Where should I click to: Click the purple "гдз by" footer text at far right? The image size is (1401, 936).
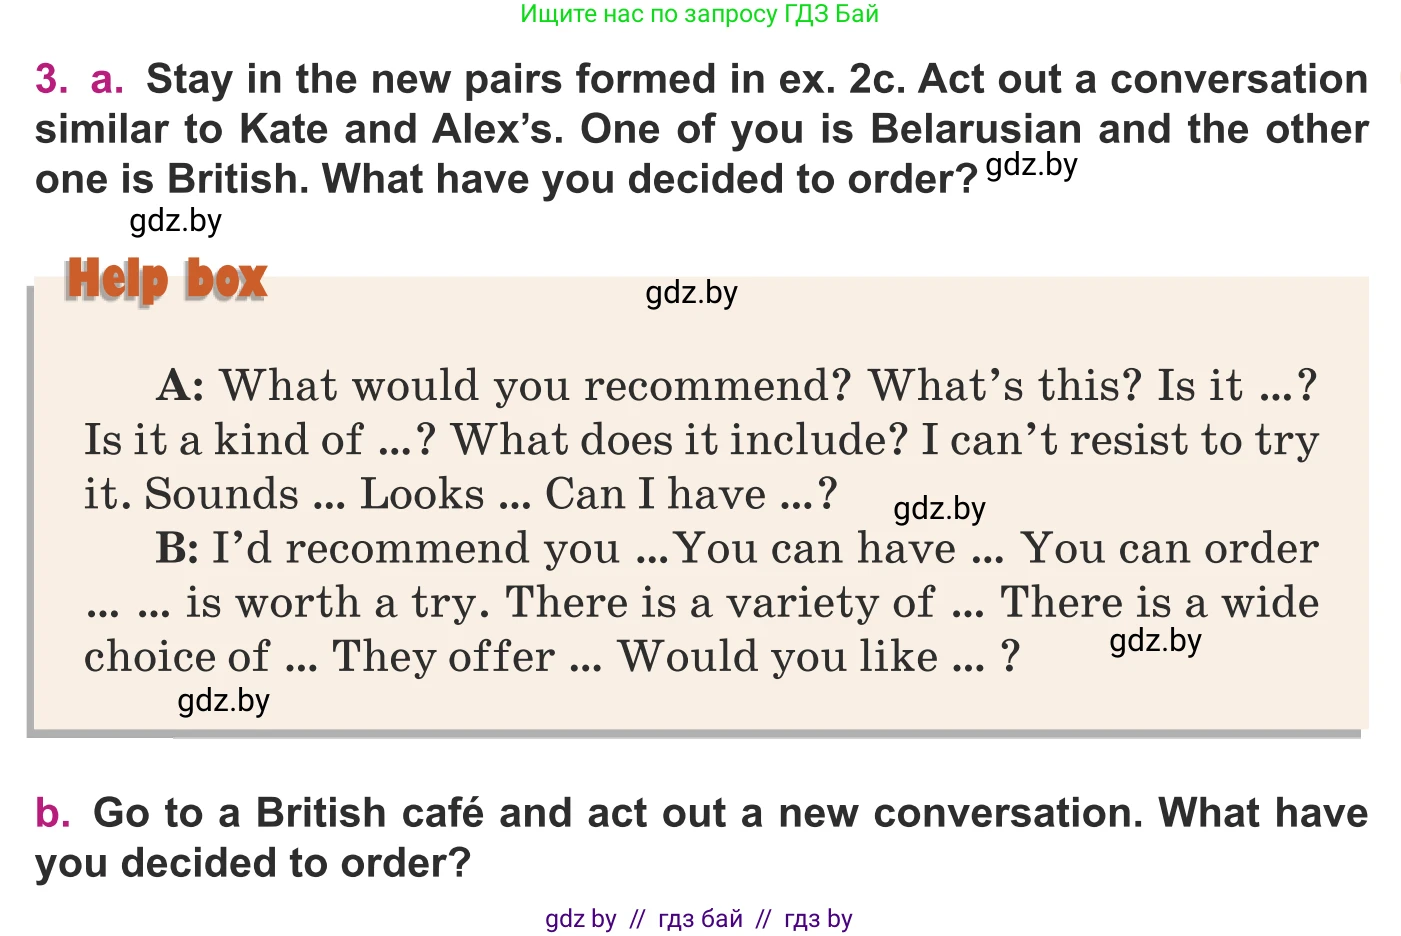point(818,919)
